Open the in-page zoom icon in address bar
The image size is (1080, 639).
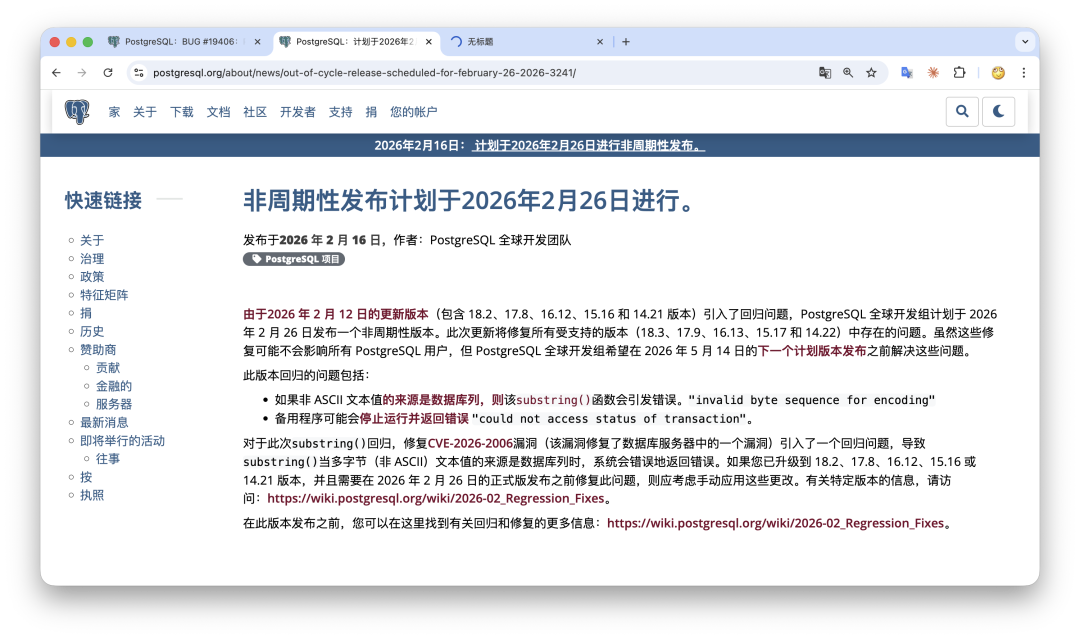(x=847, y=72)
